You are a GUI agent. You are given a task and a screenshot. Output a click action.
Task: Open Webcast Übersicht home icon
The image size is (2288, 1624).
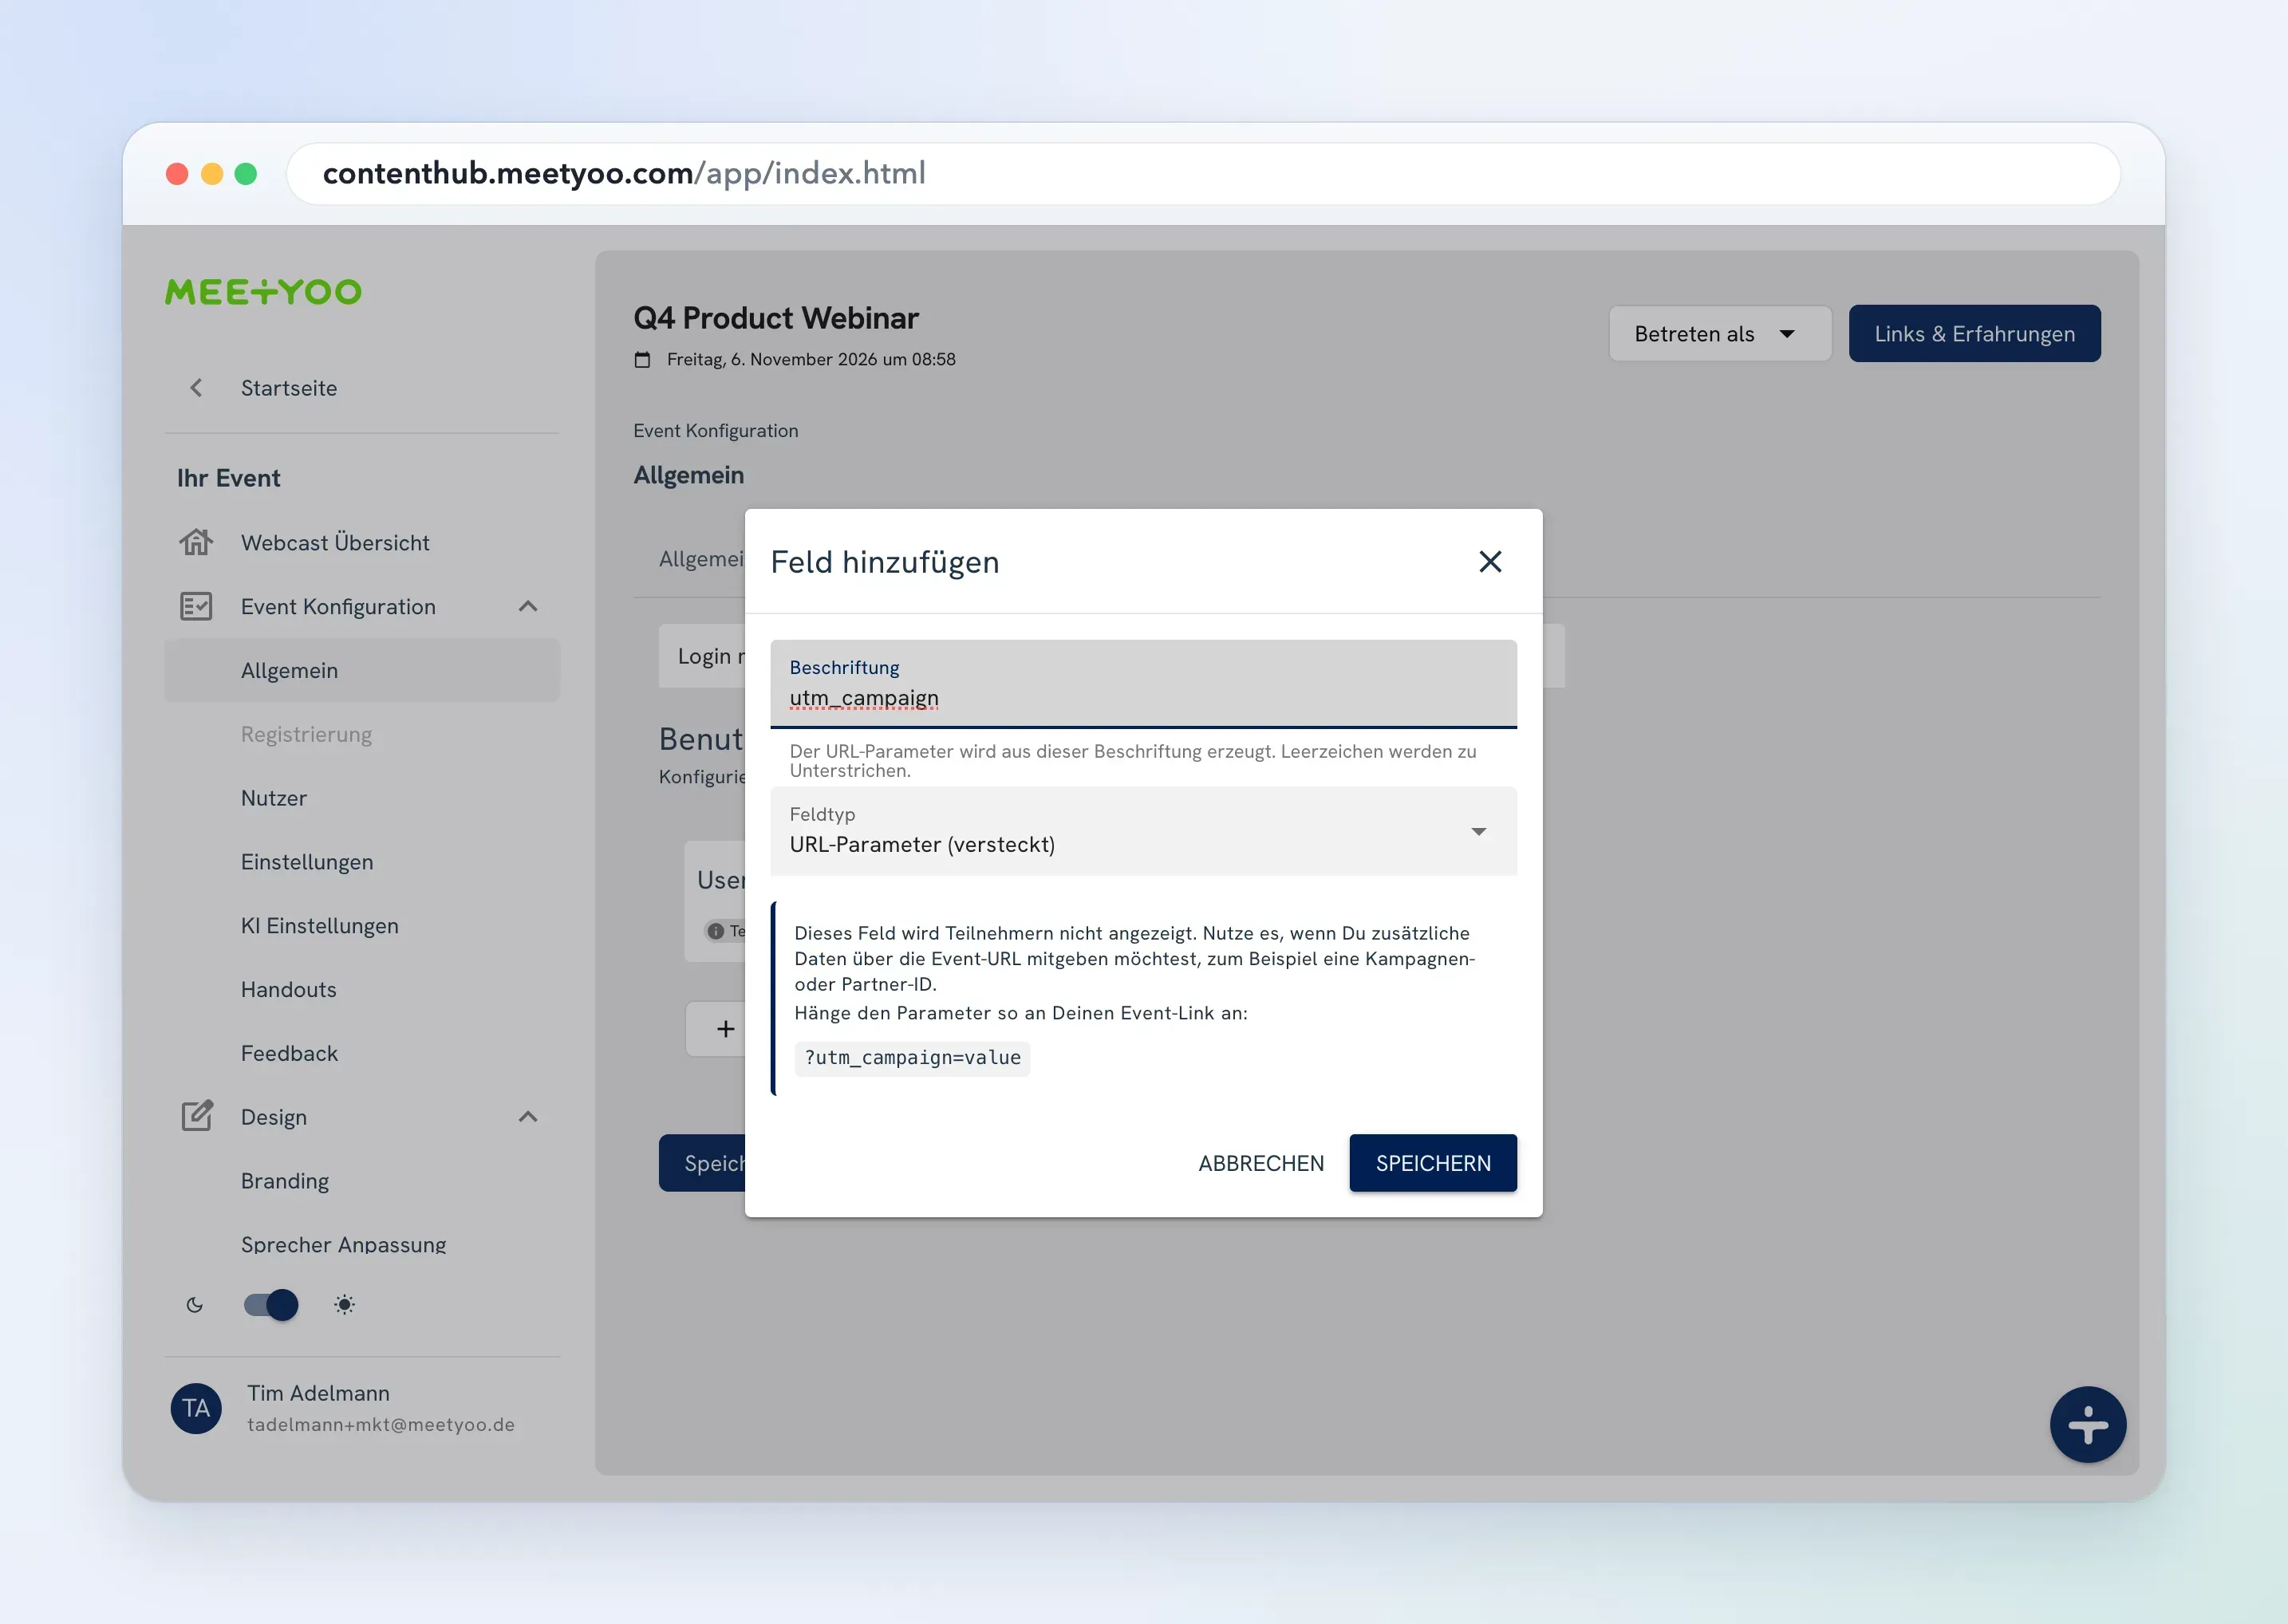coord(196,542)
